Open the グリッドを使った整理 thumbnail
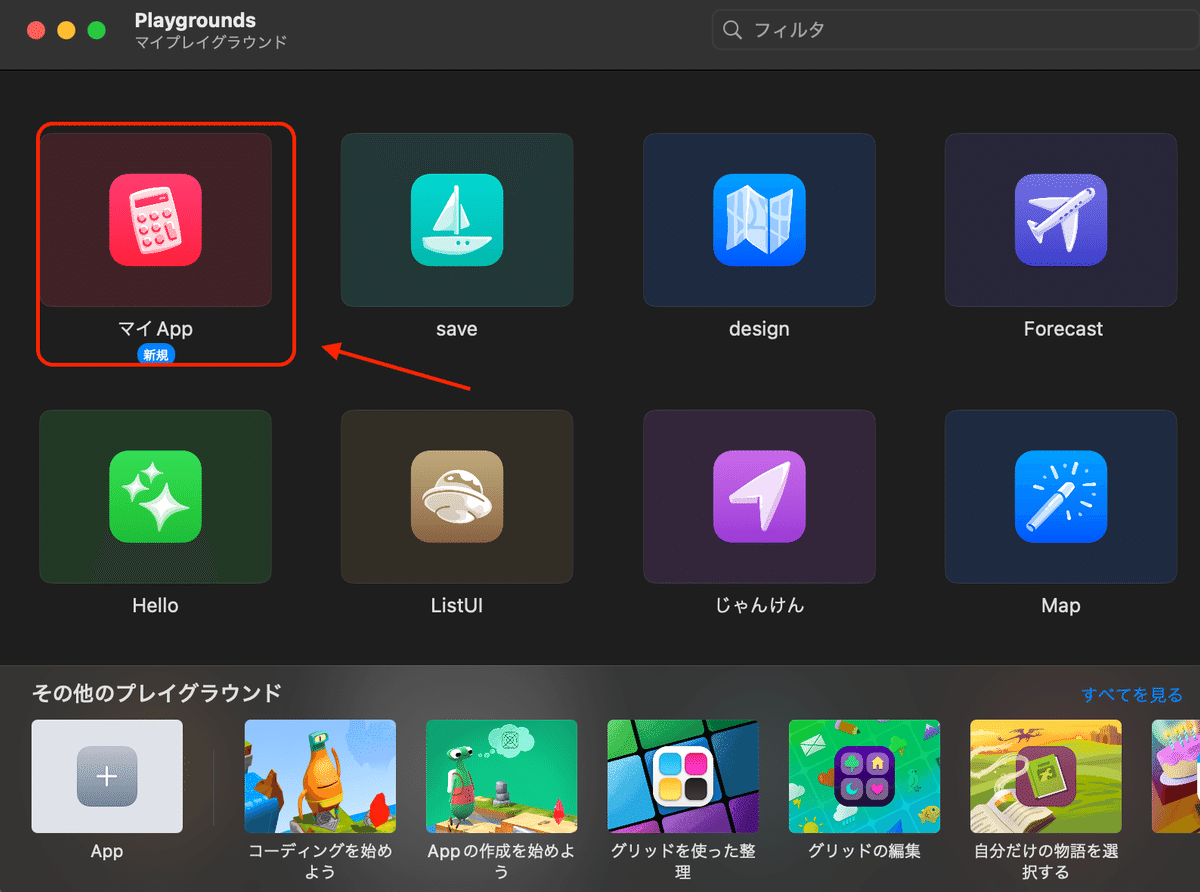Screen dimensions: 1200x892 [x=683, y=777]
